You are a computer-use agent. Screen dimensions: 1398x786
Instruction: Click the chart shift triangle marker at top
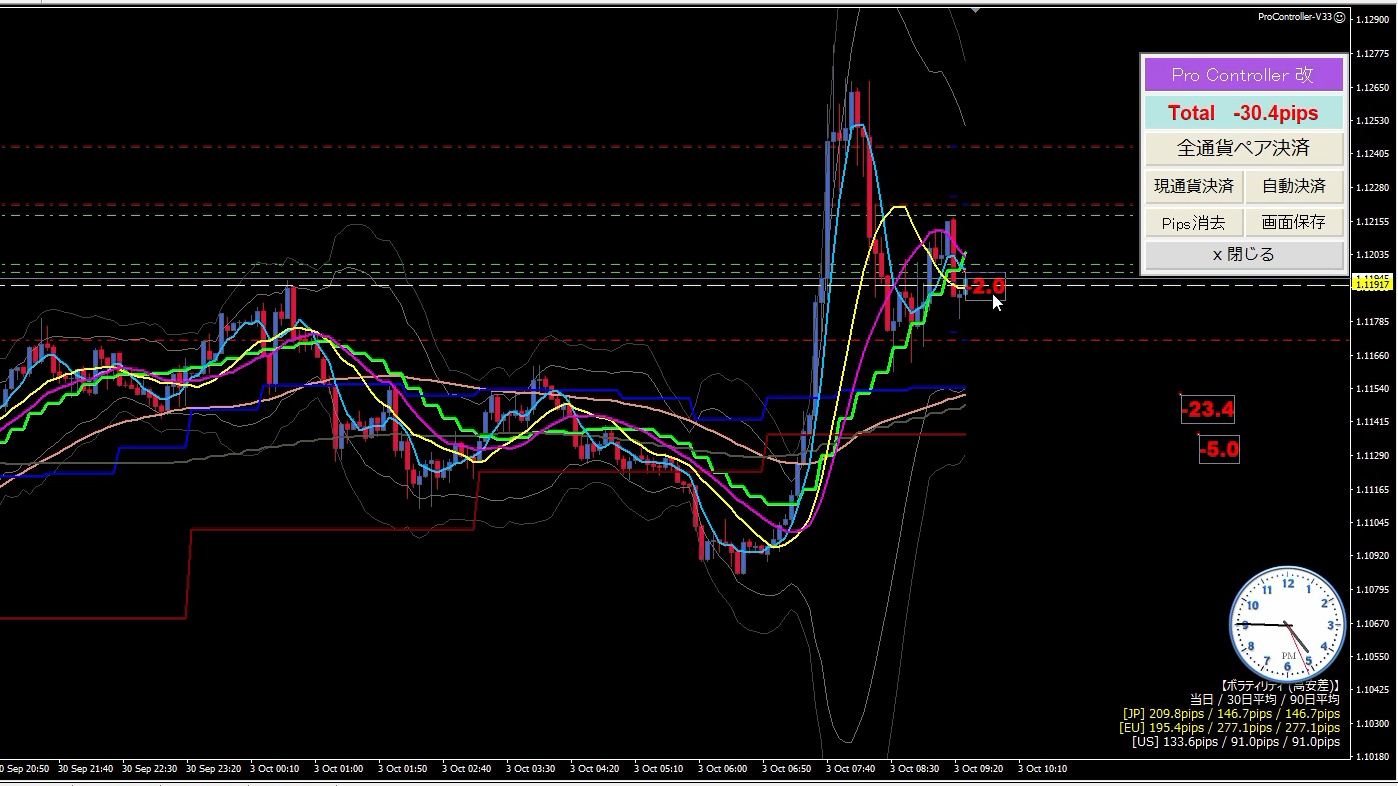click(x=974, y=9)
